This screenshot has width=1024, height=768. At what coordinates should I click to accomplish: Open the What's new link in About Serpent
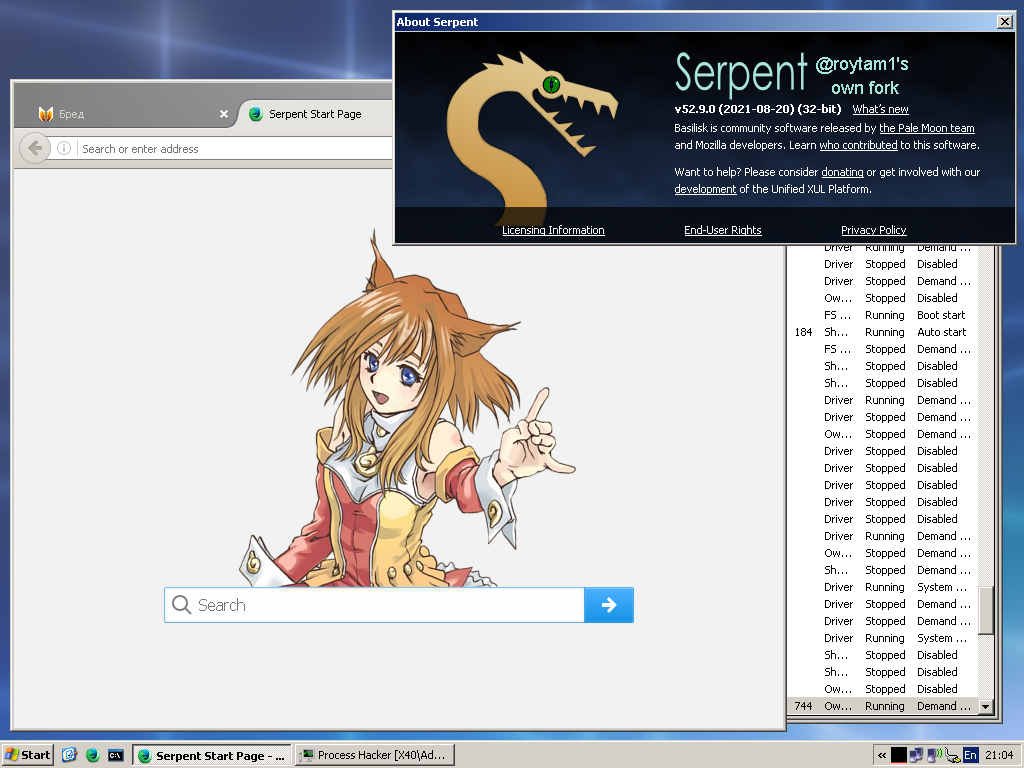coord(880,109)
